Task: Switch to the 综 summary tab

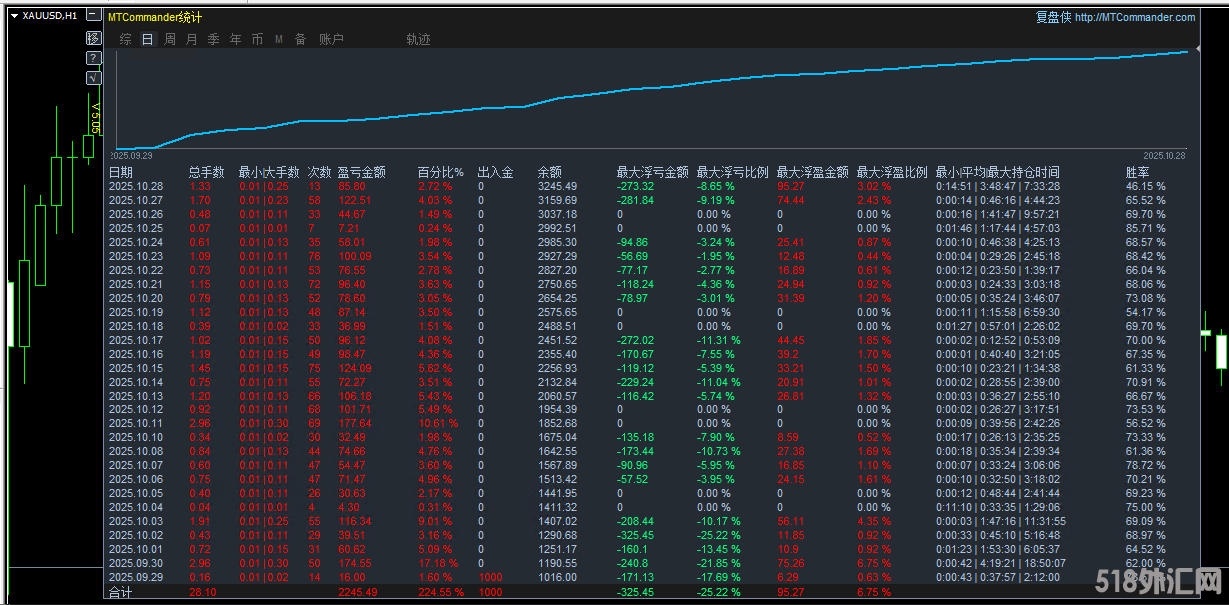Action: click(125, 39)
